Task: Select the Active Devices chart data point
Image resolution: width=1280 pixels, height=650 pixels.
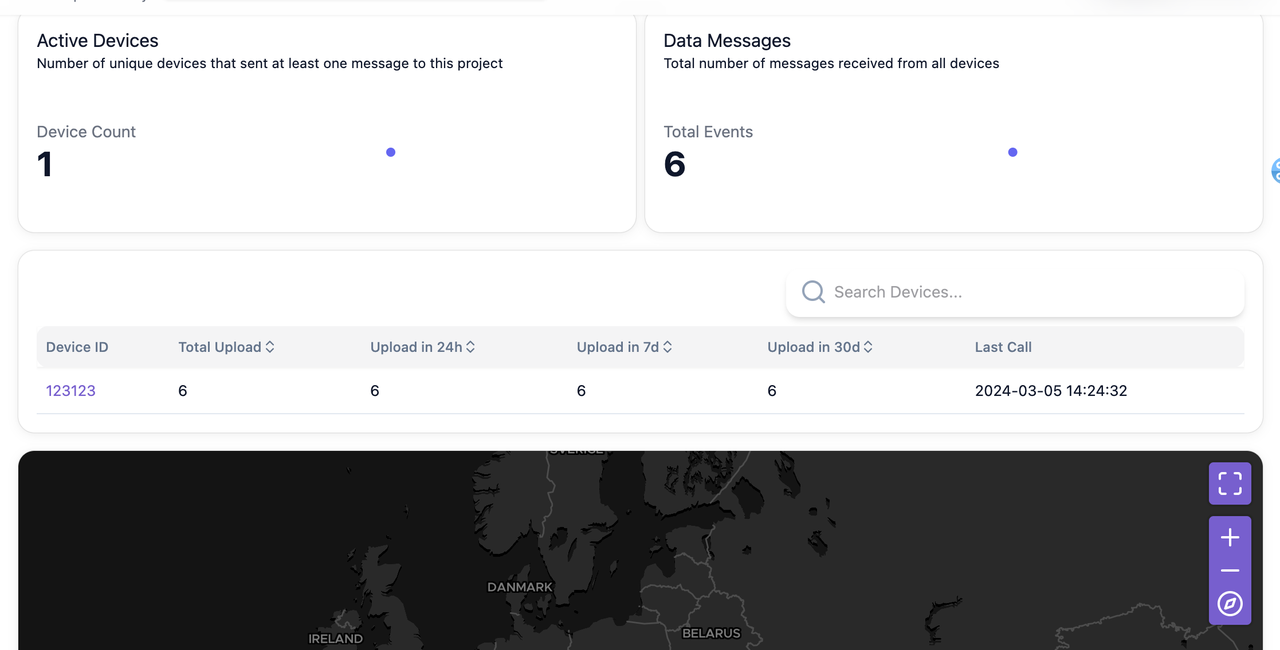Action: (x=391, y=152)
